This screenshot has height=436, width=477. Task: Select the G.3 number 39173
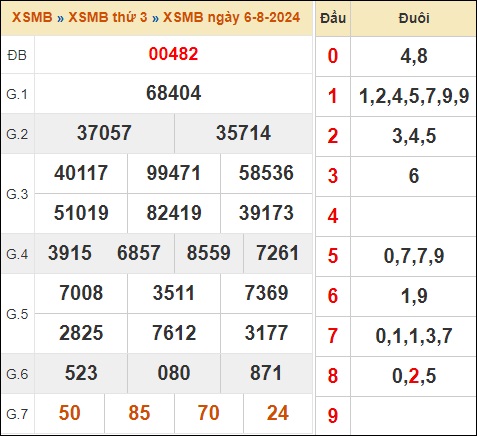click(x=266, y=213)
